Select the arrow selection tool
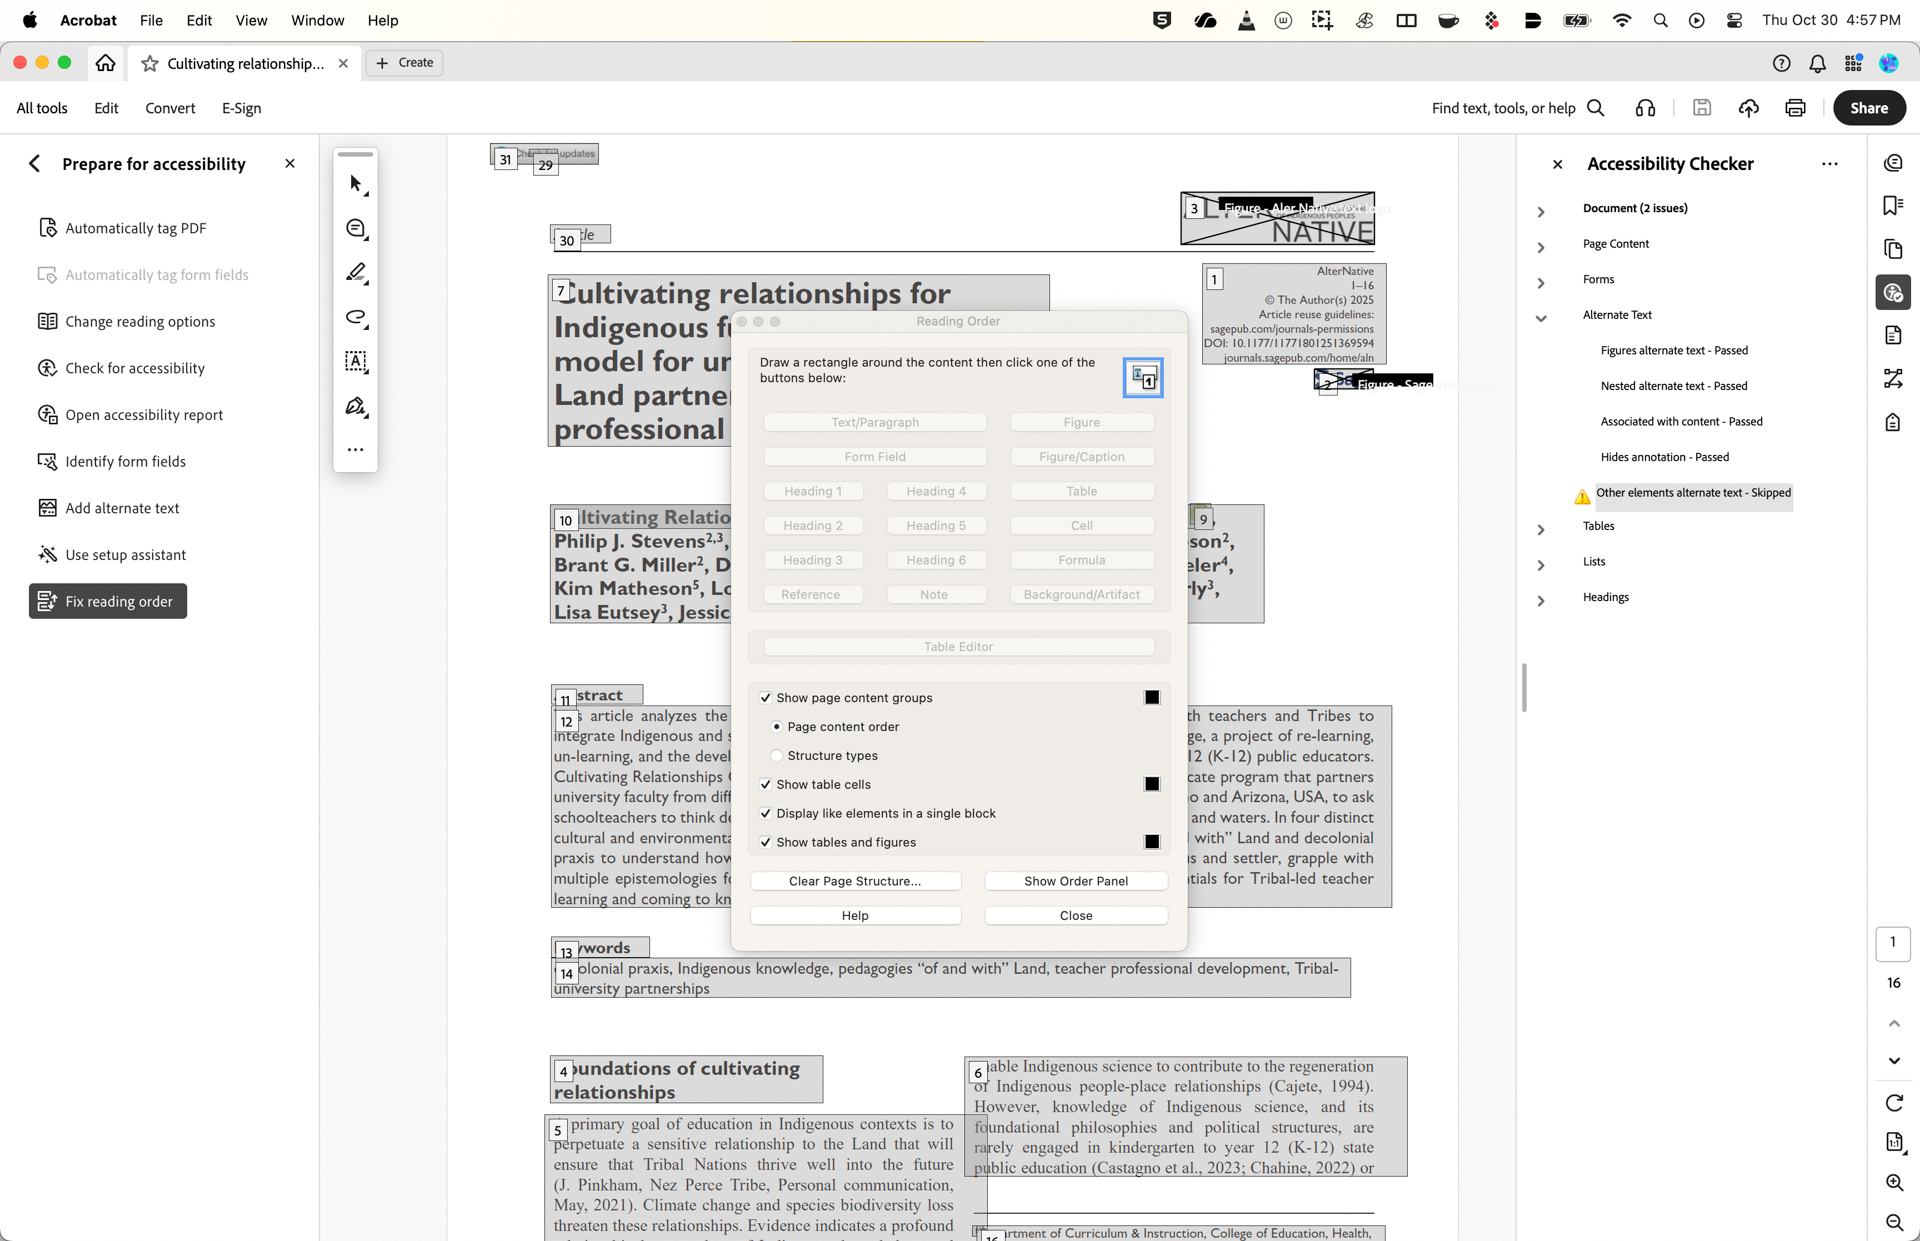Viewport: 1920px width, 1241px height. pyautogui.click(x=355, y=183)
